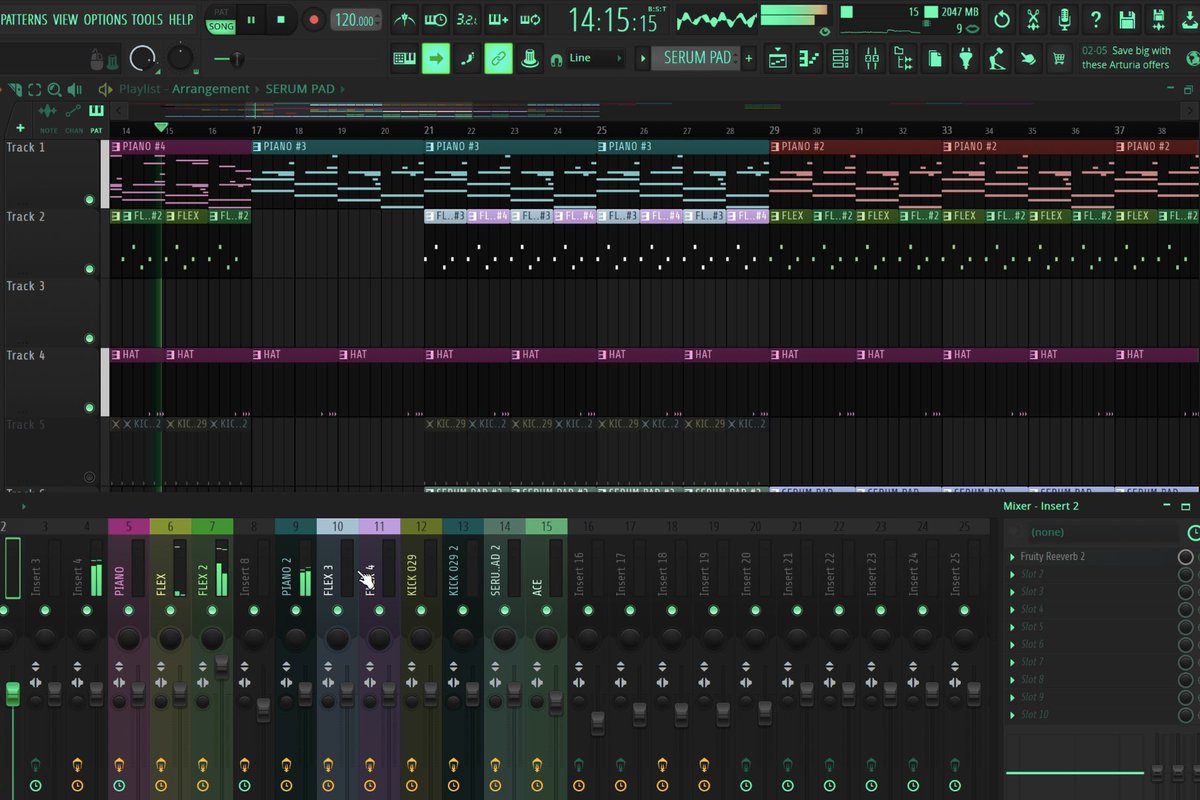
Task: Mute Track 1 using its green dot
Action: [x=90, y=199]
